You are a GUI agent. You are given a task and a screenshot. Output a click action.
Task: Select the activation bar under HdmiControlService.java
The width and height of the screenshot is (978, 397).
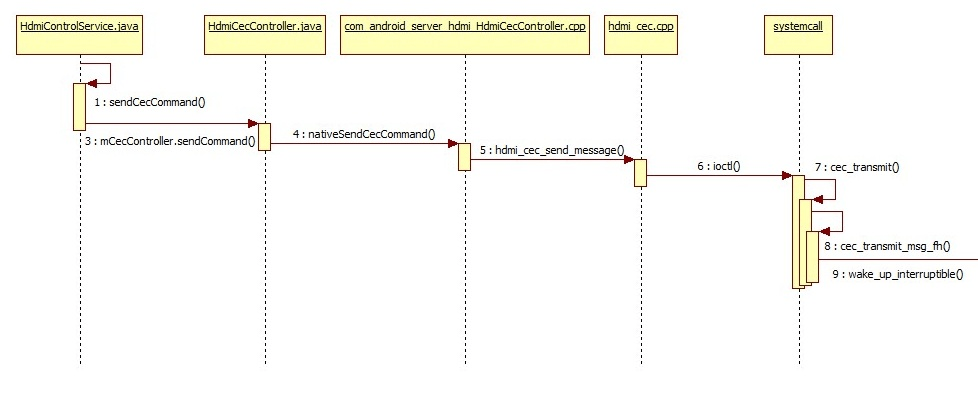(x=80, y=107)
